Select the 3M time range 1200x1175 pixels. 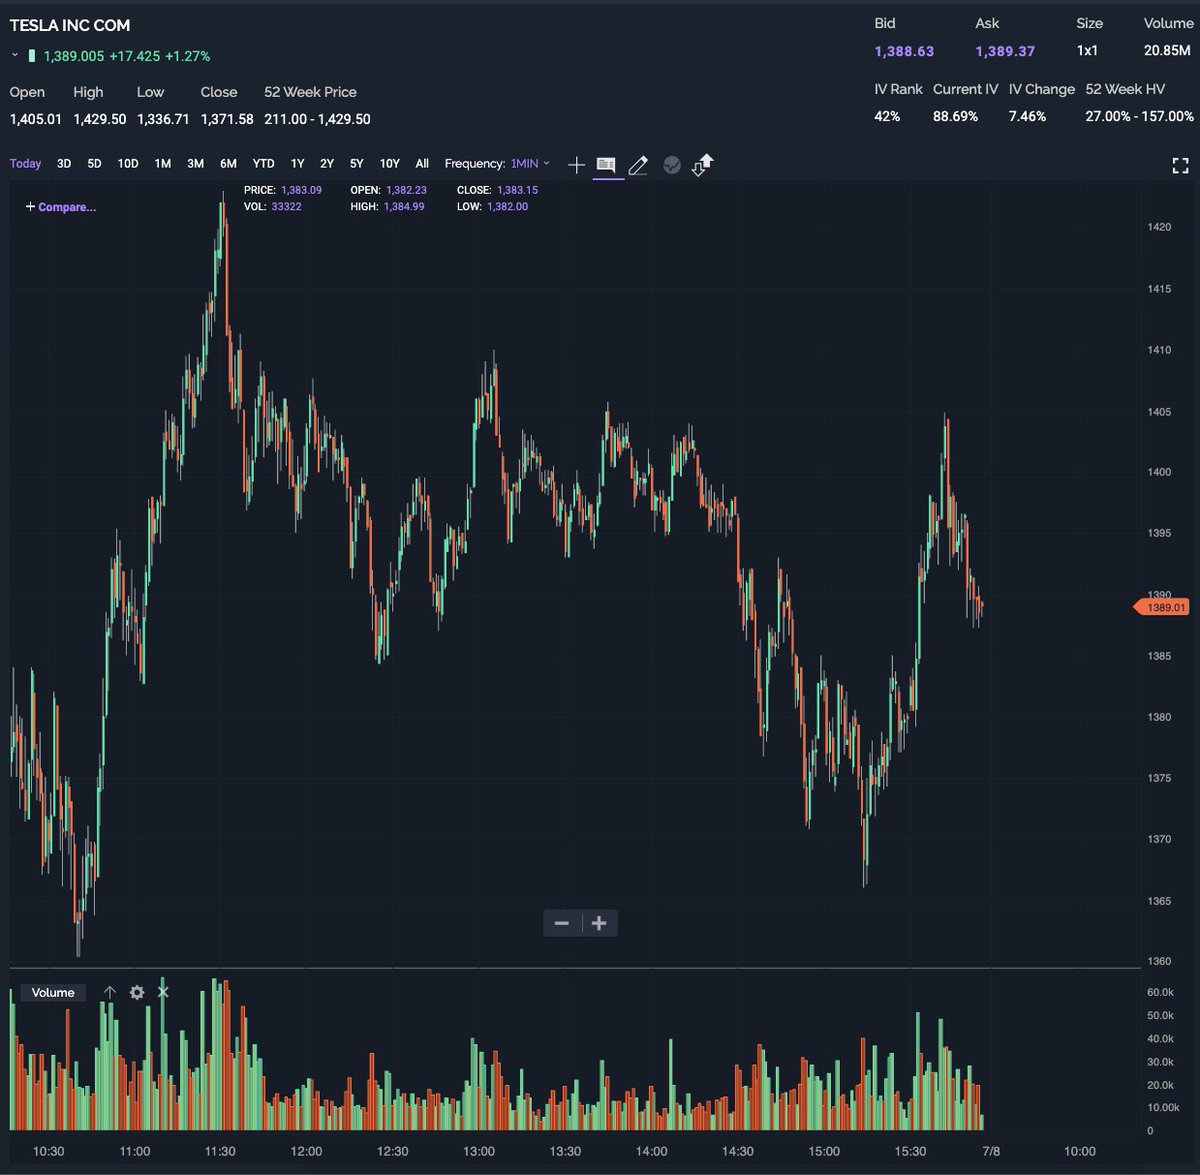click(x=195, y=163)
